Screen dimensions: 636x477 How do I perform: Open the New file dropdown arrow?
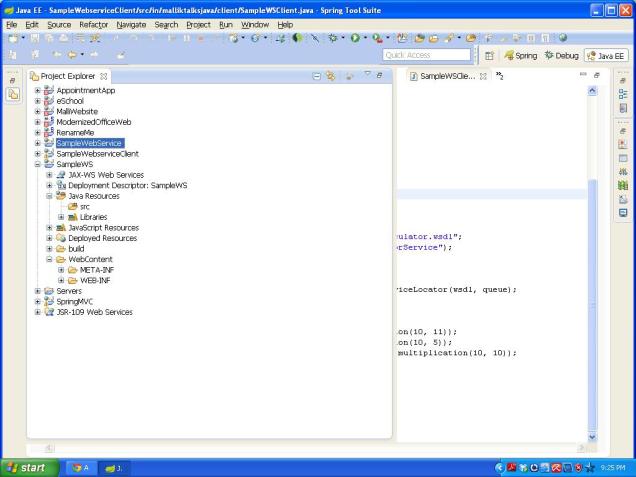tap(23, 38)
